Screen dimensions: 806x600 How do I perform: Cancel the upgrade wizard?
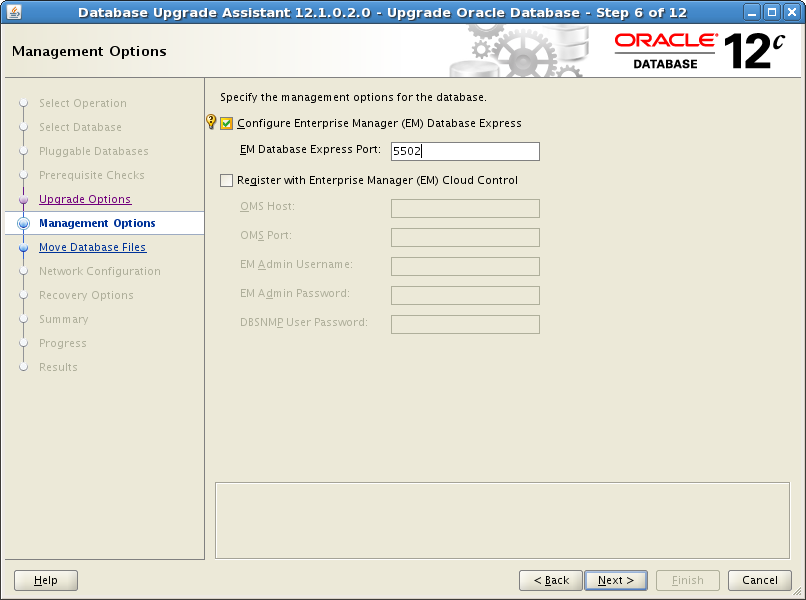click(x=760, y=580)
